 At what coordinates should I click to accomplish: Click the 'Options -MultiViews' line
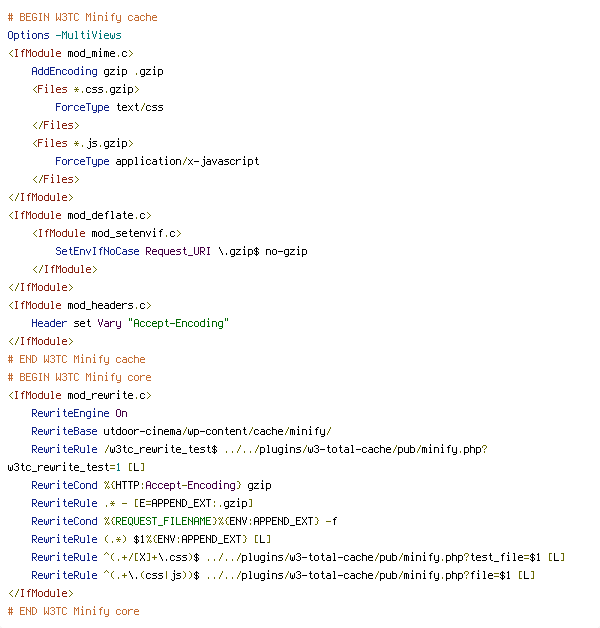[x=64, y=35]
